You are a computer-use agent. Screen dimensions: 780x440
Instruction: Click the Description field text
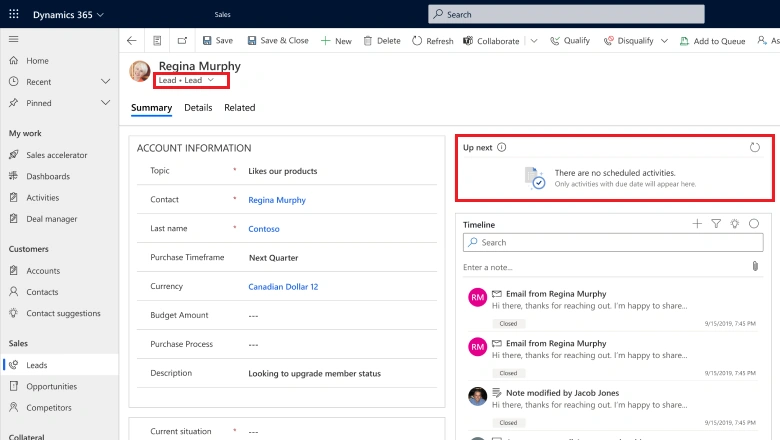314,373
